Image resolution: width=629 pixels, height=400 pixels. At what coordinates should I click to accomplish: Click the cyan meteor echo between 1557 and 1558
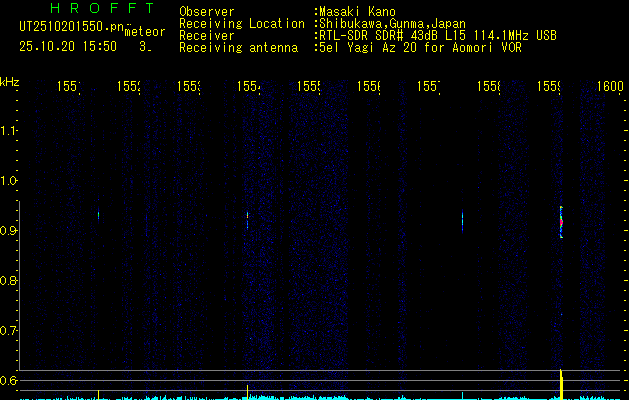pyautogui.click(x=463, y=221)
